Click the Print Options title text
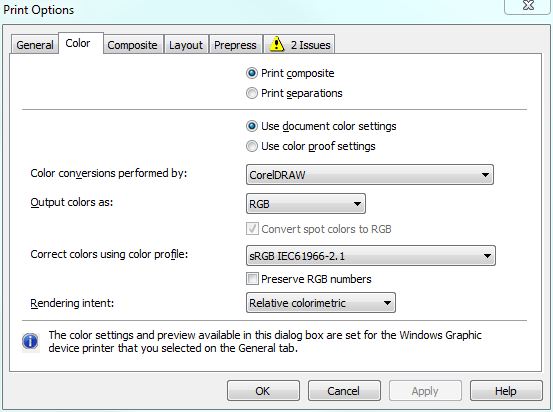 tap(39, 10)
